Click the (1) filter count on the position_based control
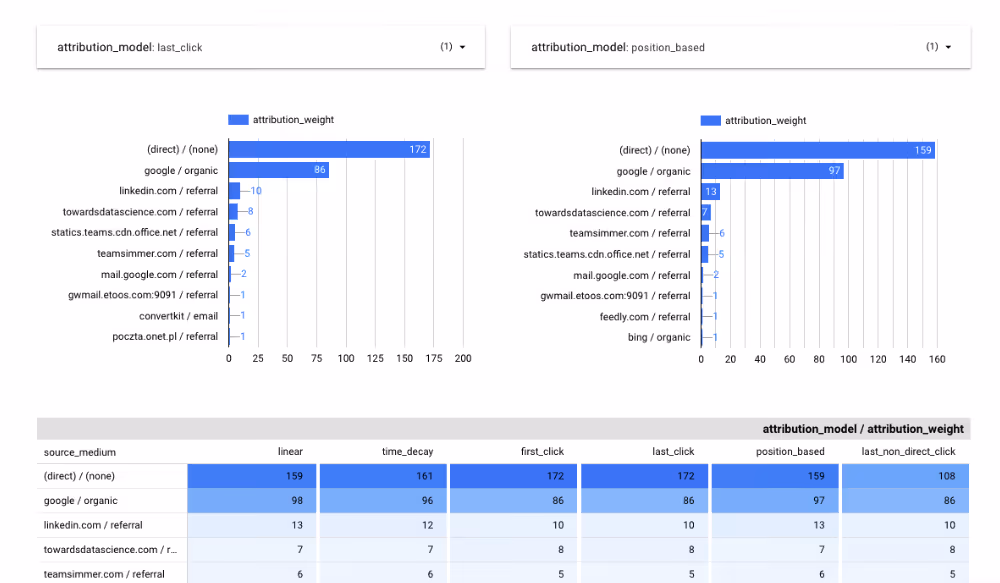 point(930,46)
